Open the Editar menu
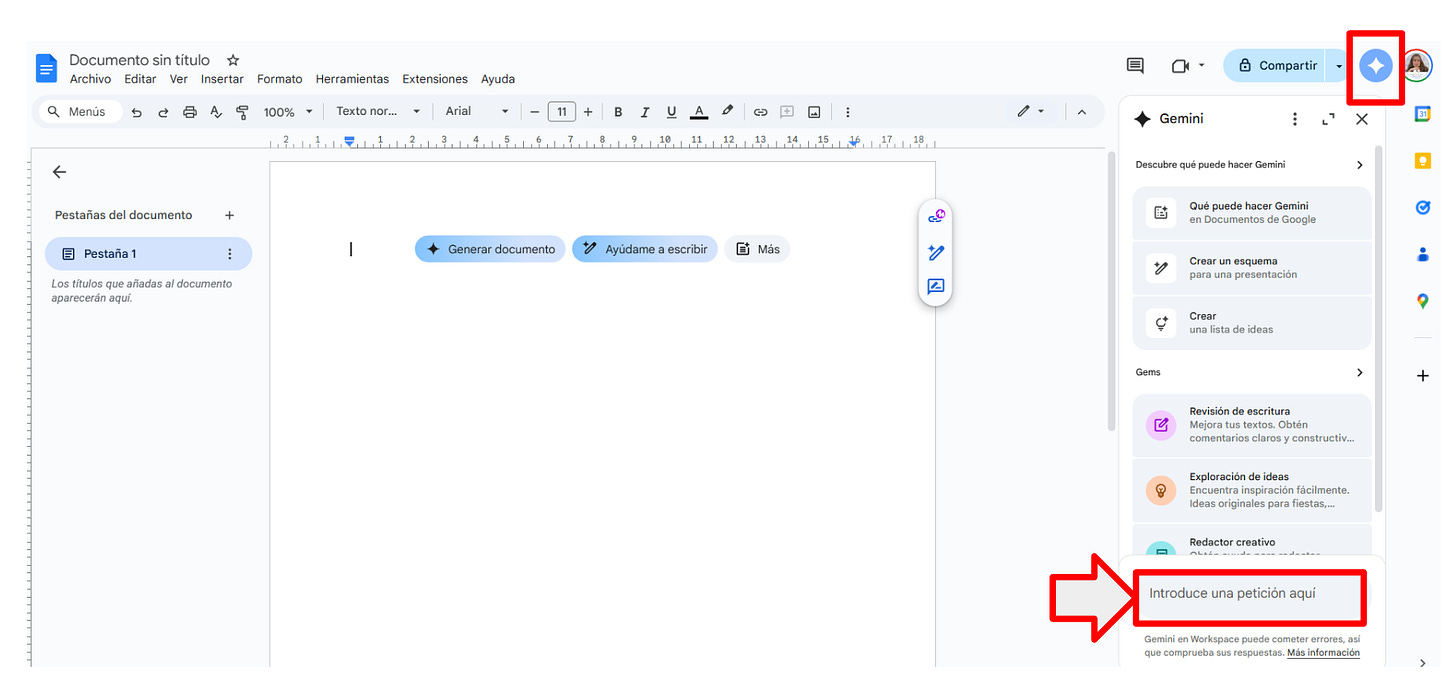The width and height of the screenshot is (1456, 673). 140,79
